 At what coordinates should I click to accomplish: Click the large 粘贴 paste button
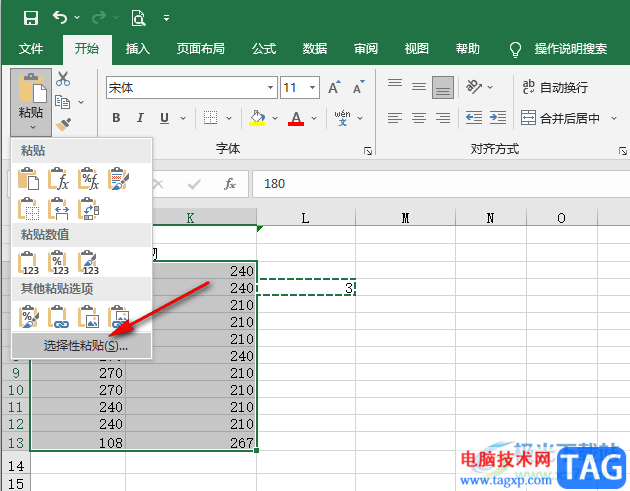pyautogui.click(x=31, y=102)
